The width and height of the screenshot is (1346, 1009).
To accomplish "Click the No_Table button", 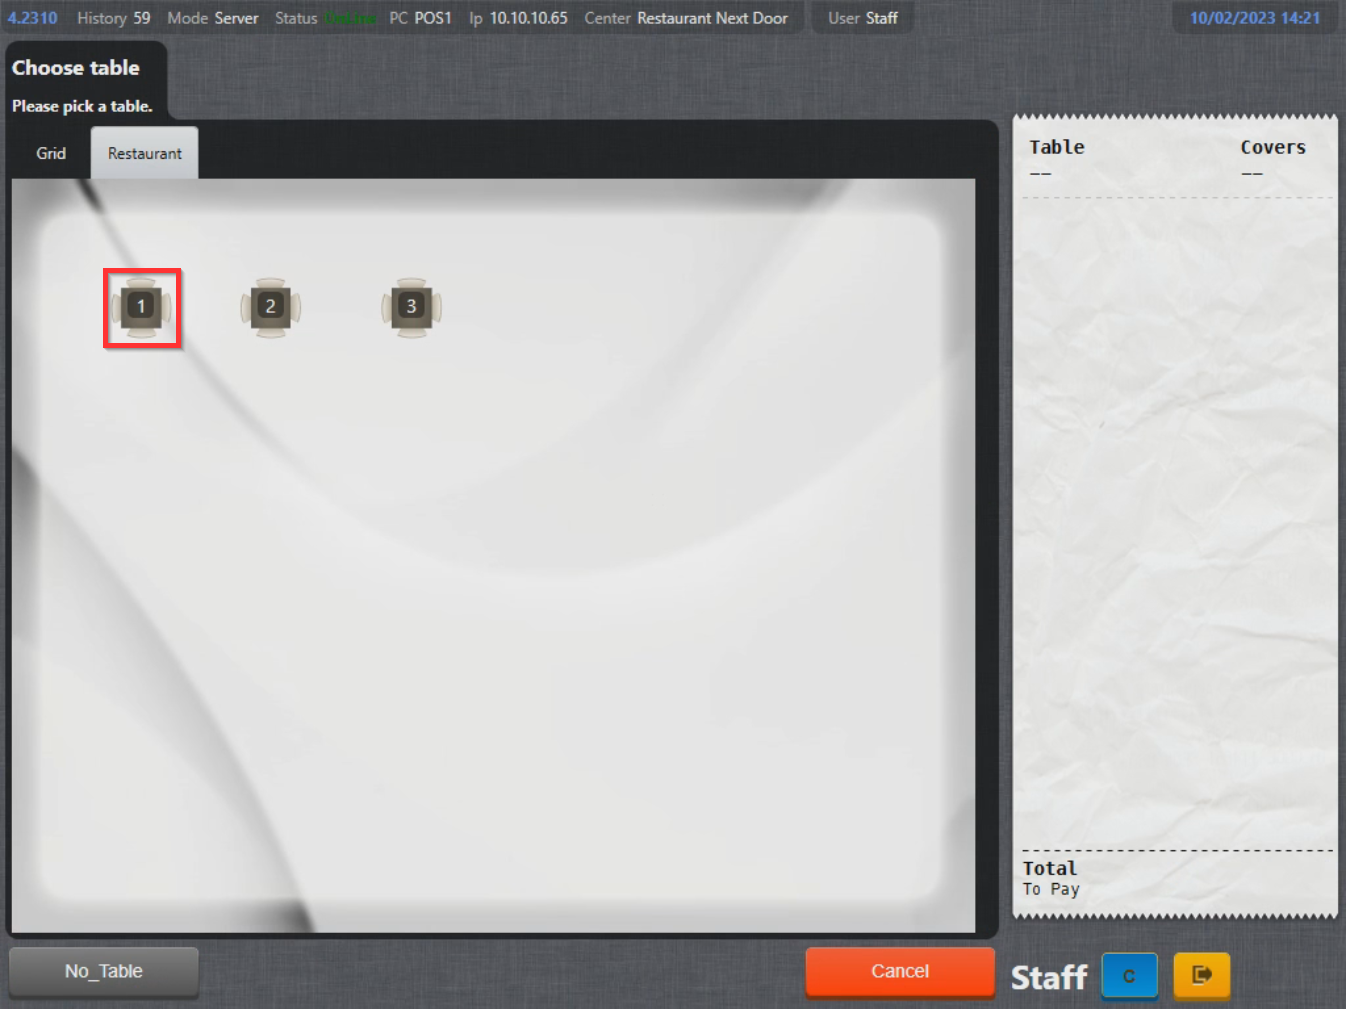I will 104,971.
